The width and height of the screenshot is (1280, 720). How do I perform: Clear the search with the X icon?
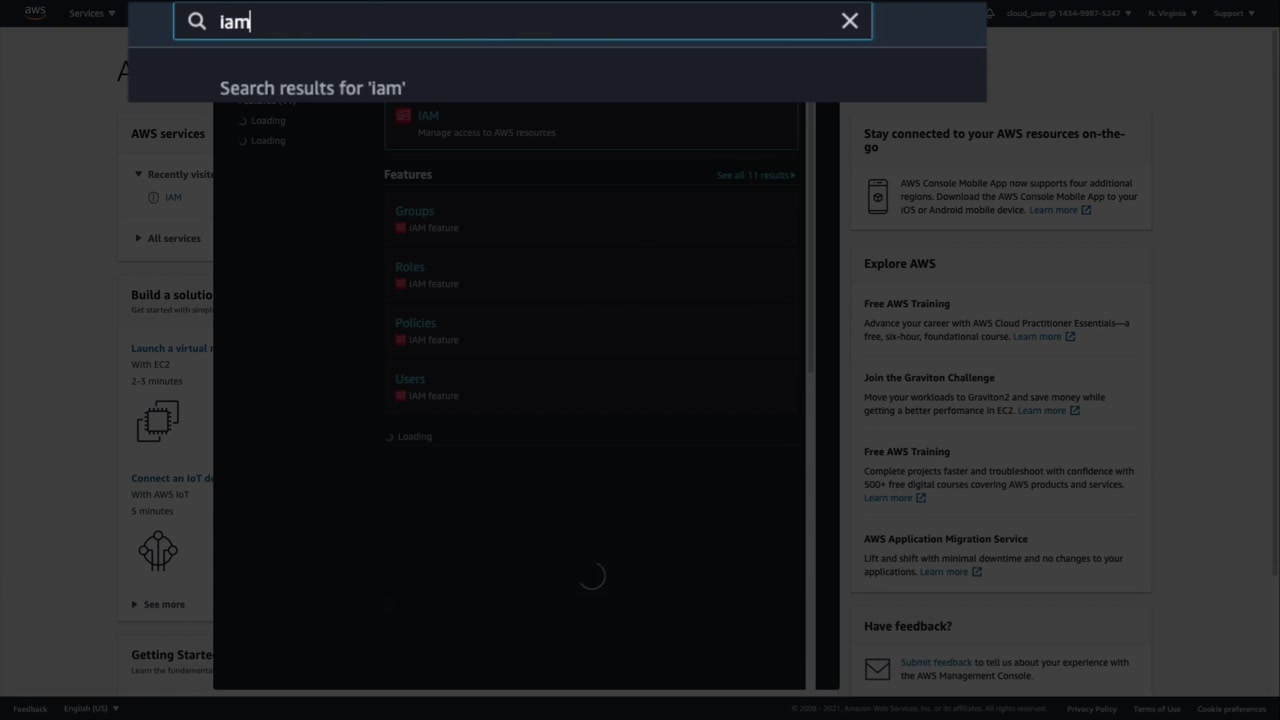[x=850, y=21]
